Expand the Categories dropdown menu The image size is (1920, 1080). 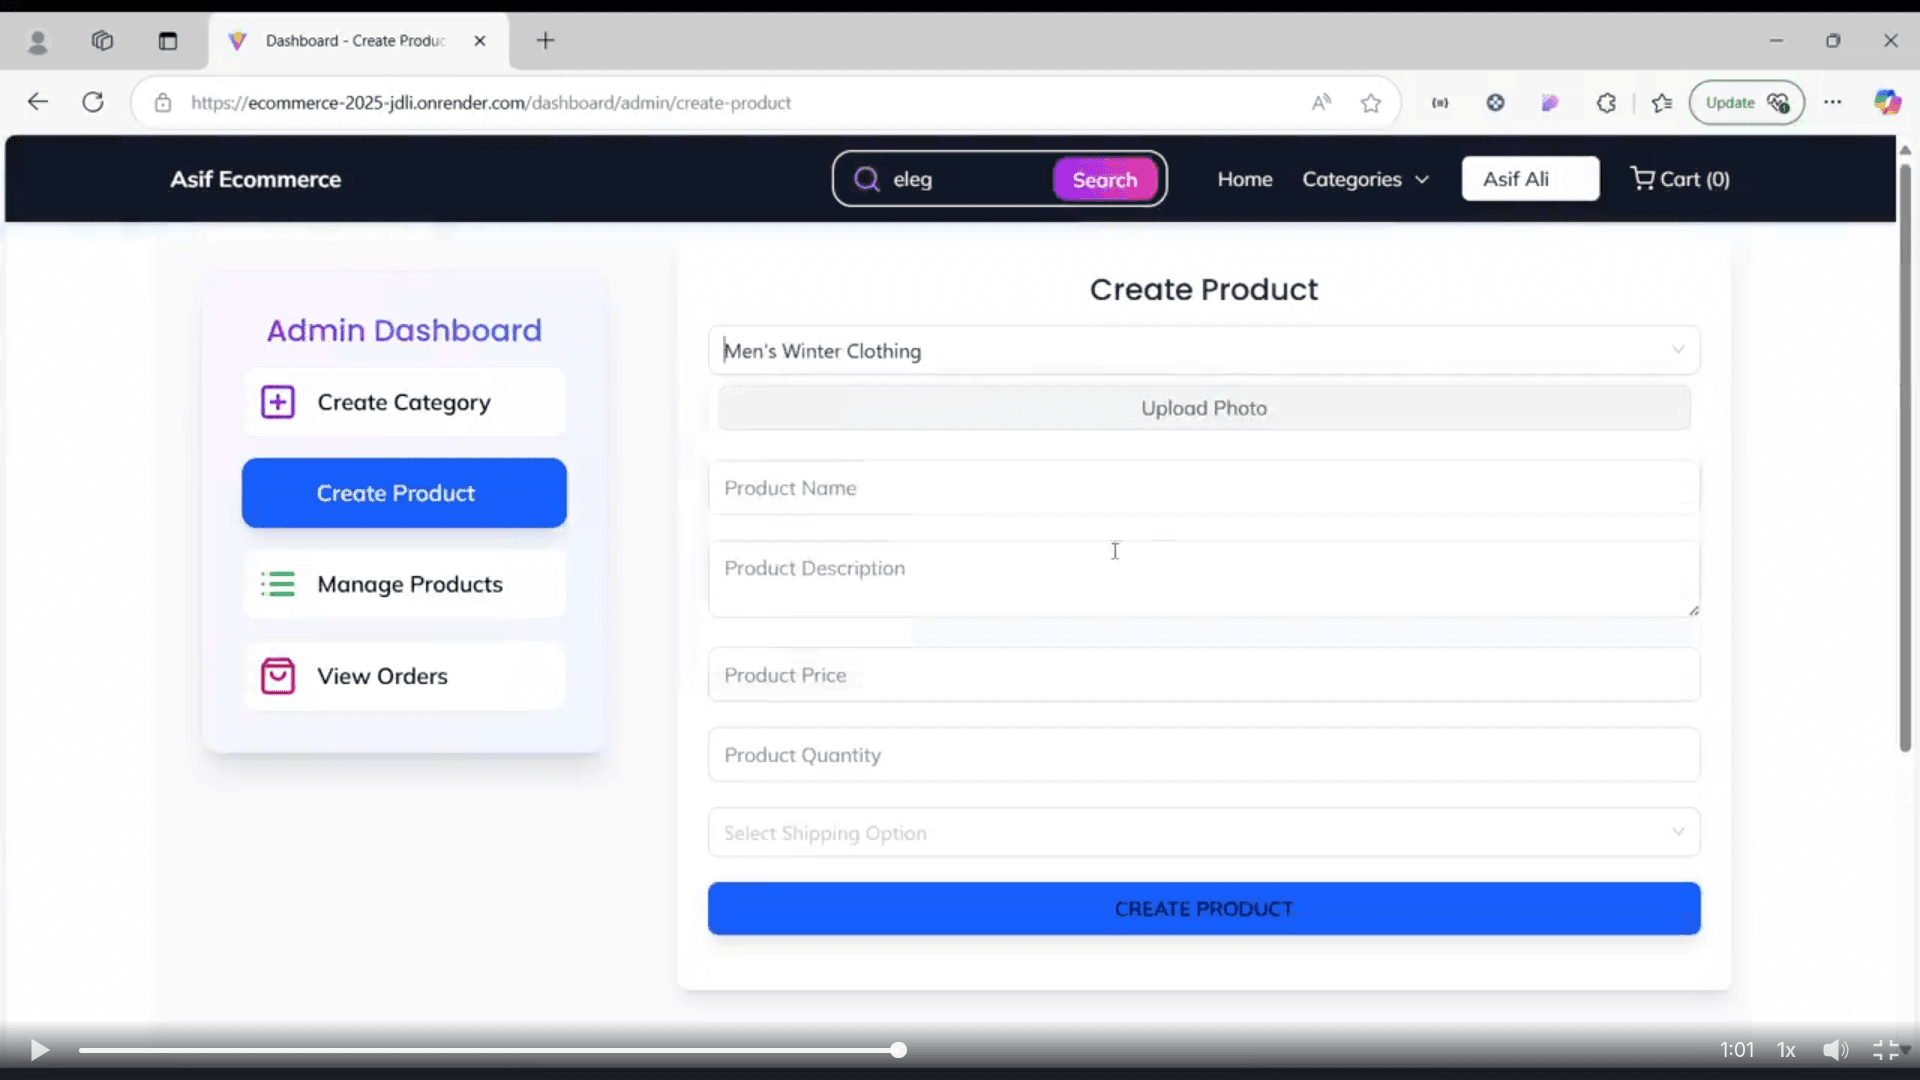1365,179
